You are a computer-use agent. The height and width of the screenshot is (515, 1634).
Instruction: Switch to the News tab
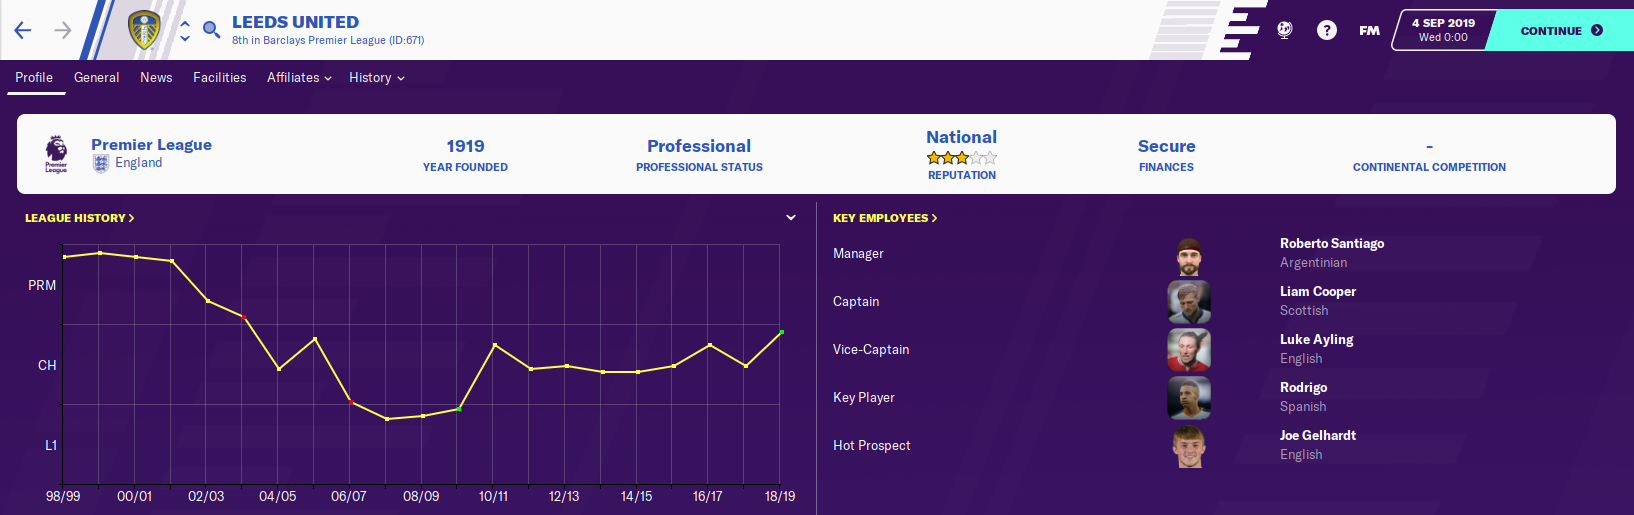(156, 77)
